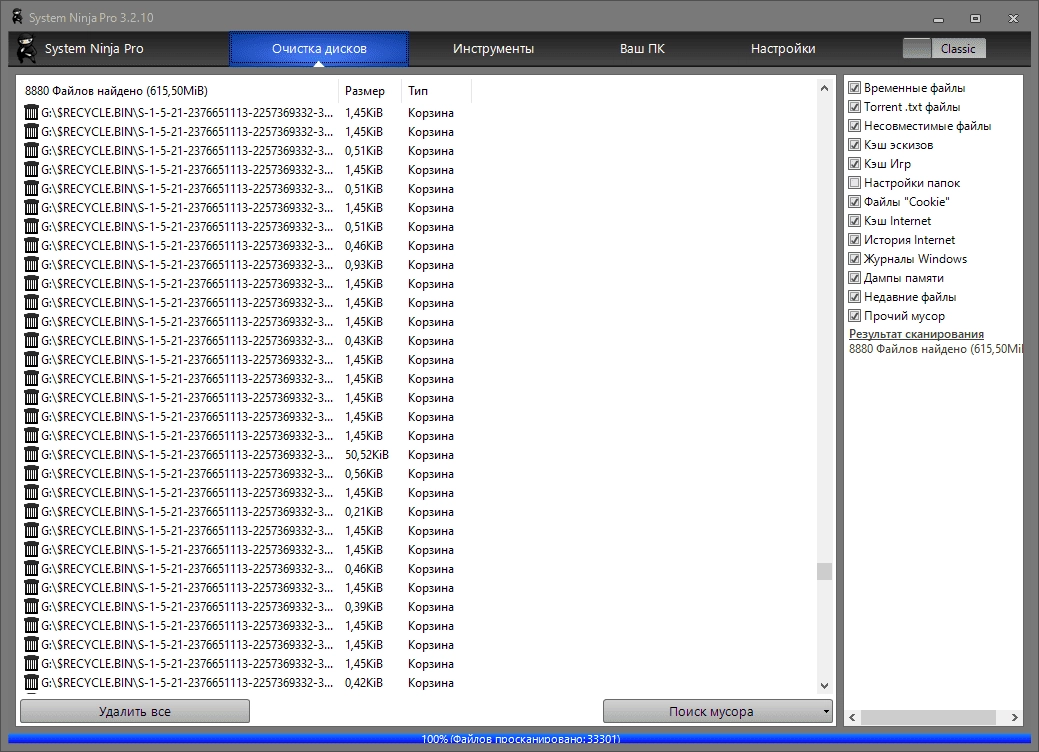Sort list by the Тип column header
The height and width of the screenshot is (752, 1039).
pos(436,91)
